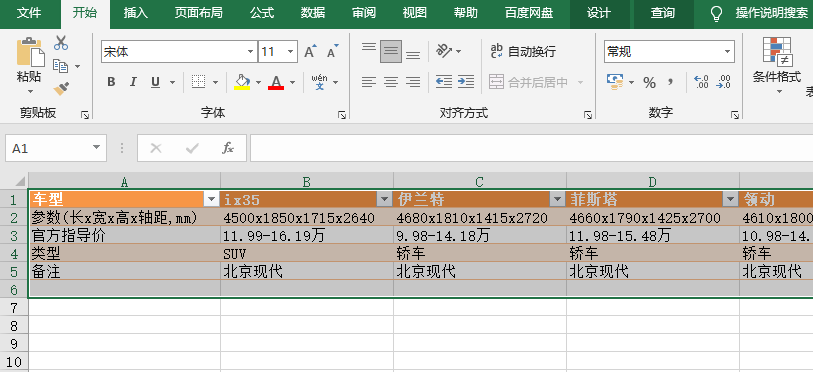Apply red font color
The width and height of the screenshot is (813, 372).
tap(276, 82)
